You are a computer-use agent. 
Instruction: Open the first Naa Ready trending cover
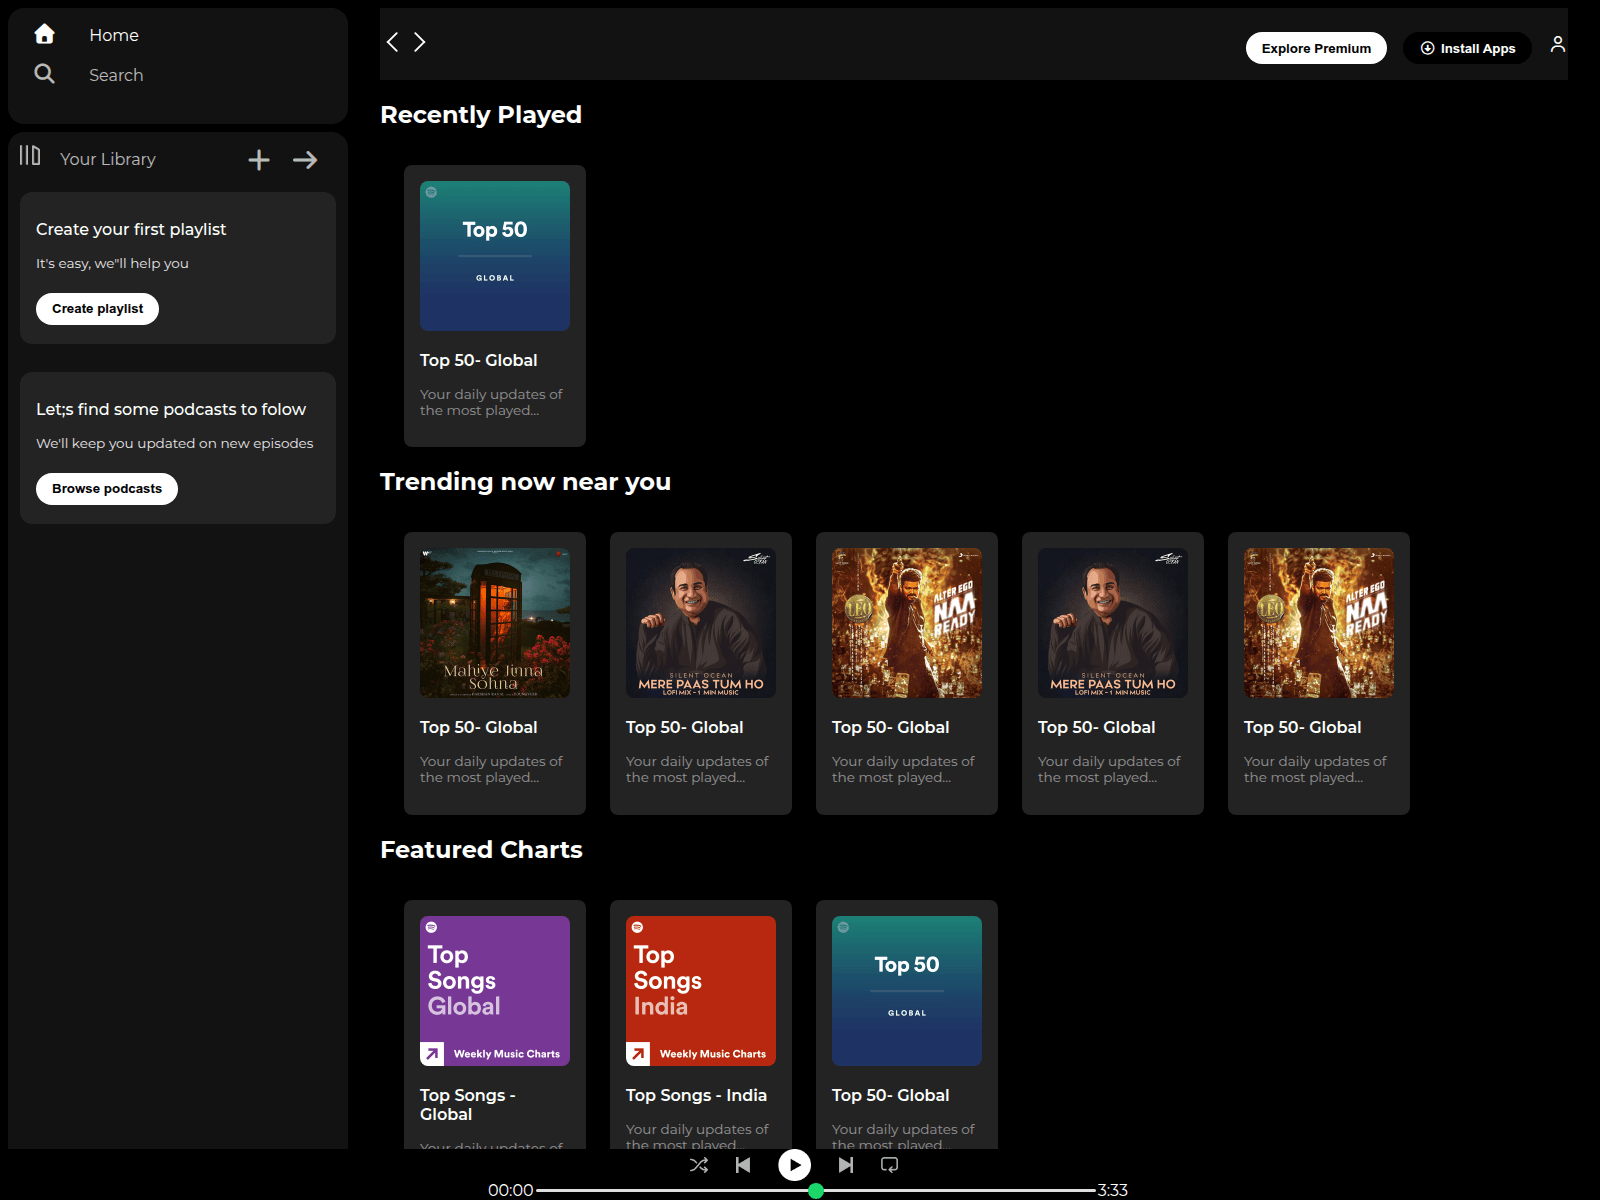pos(907,623)
